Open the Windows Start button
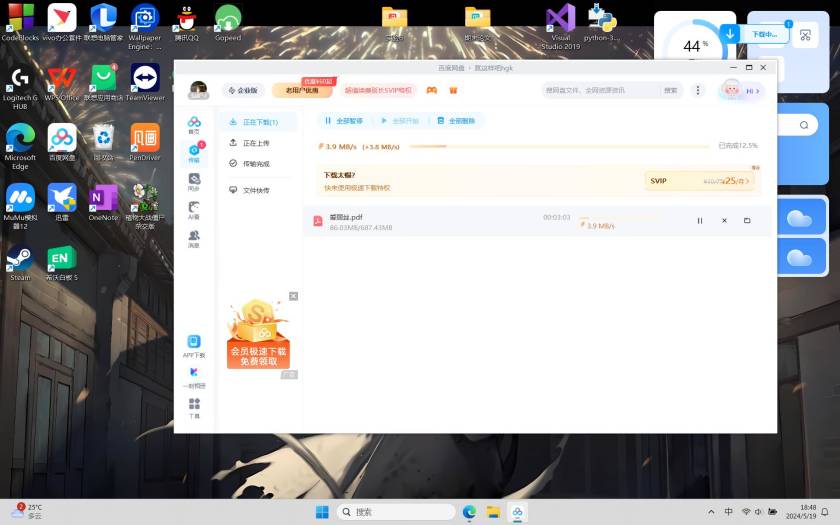This screenshot has width=840, height=525. coord(322,512)
